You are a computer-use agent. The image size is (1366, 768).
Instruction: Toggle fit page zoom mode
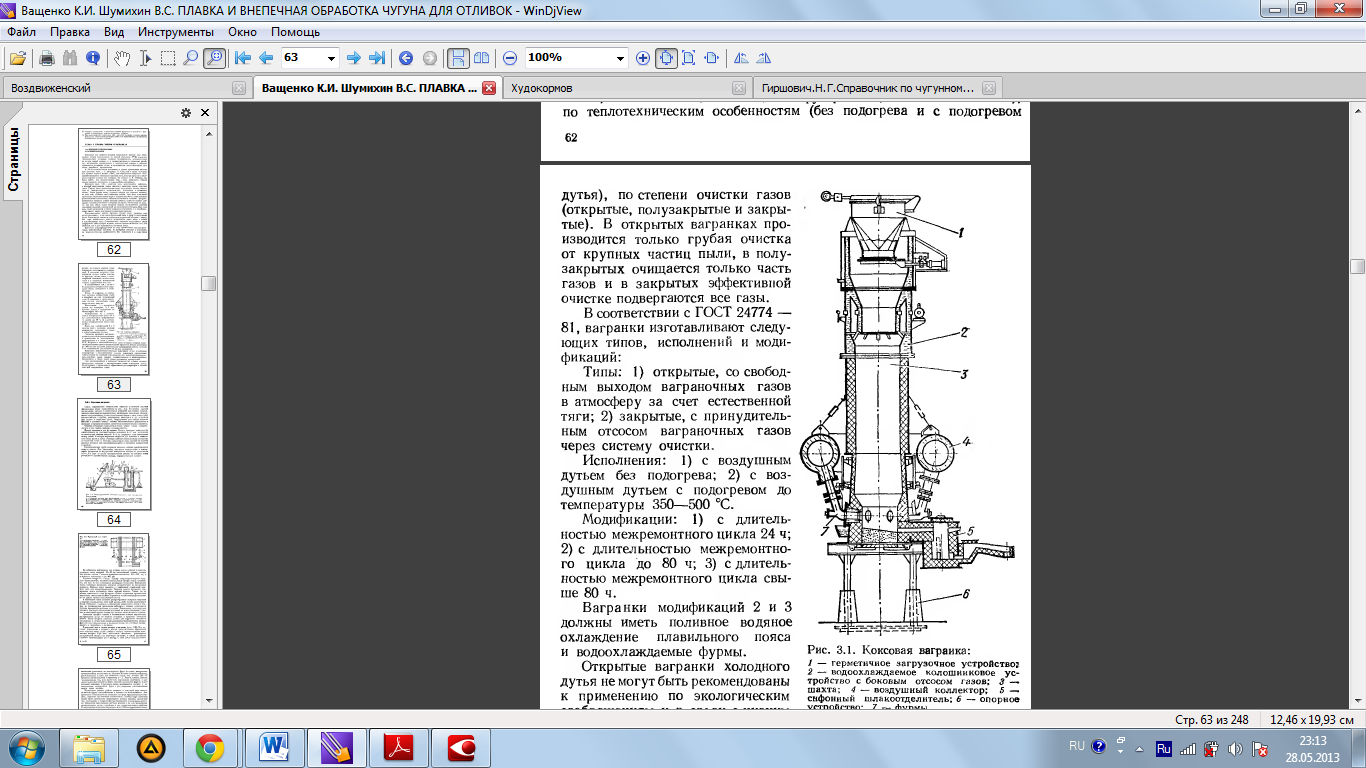coord(689,58)
